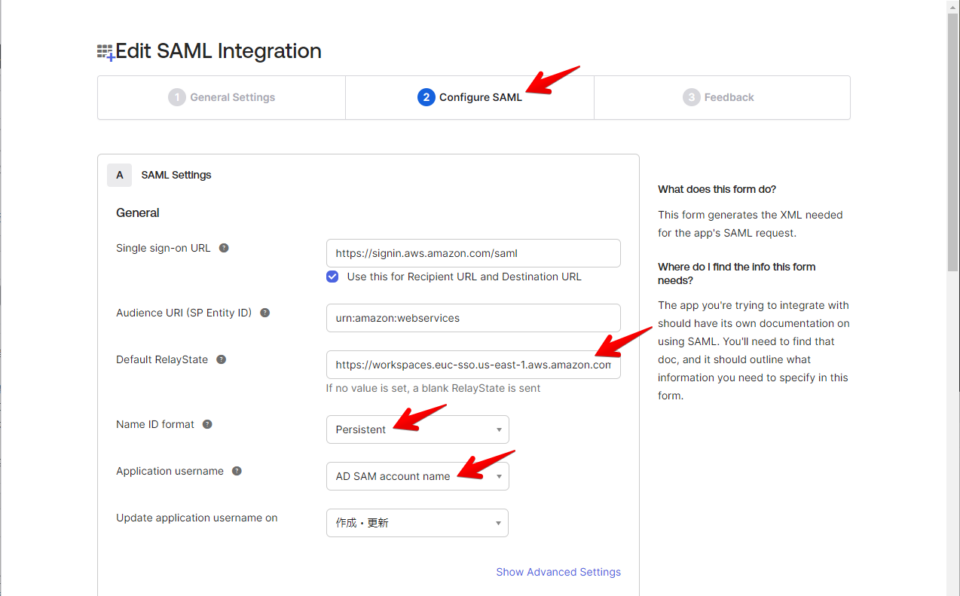960x596 pixels.
Task: Go to the Feedback step
Action: (x=720, y=97)
